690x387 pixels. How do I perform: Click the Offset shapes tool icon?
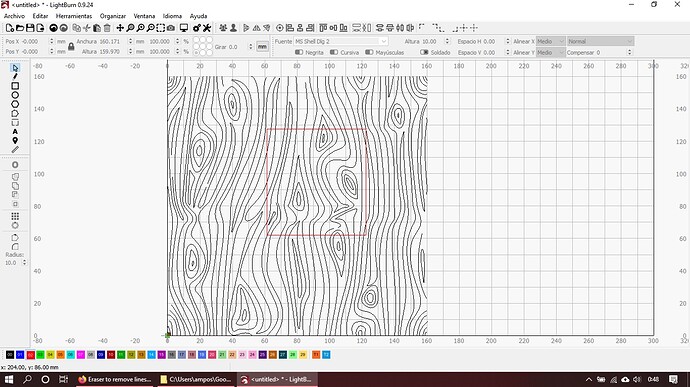pyautogui.click(x=15, y=165)
